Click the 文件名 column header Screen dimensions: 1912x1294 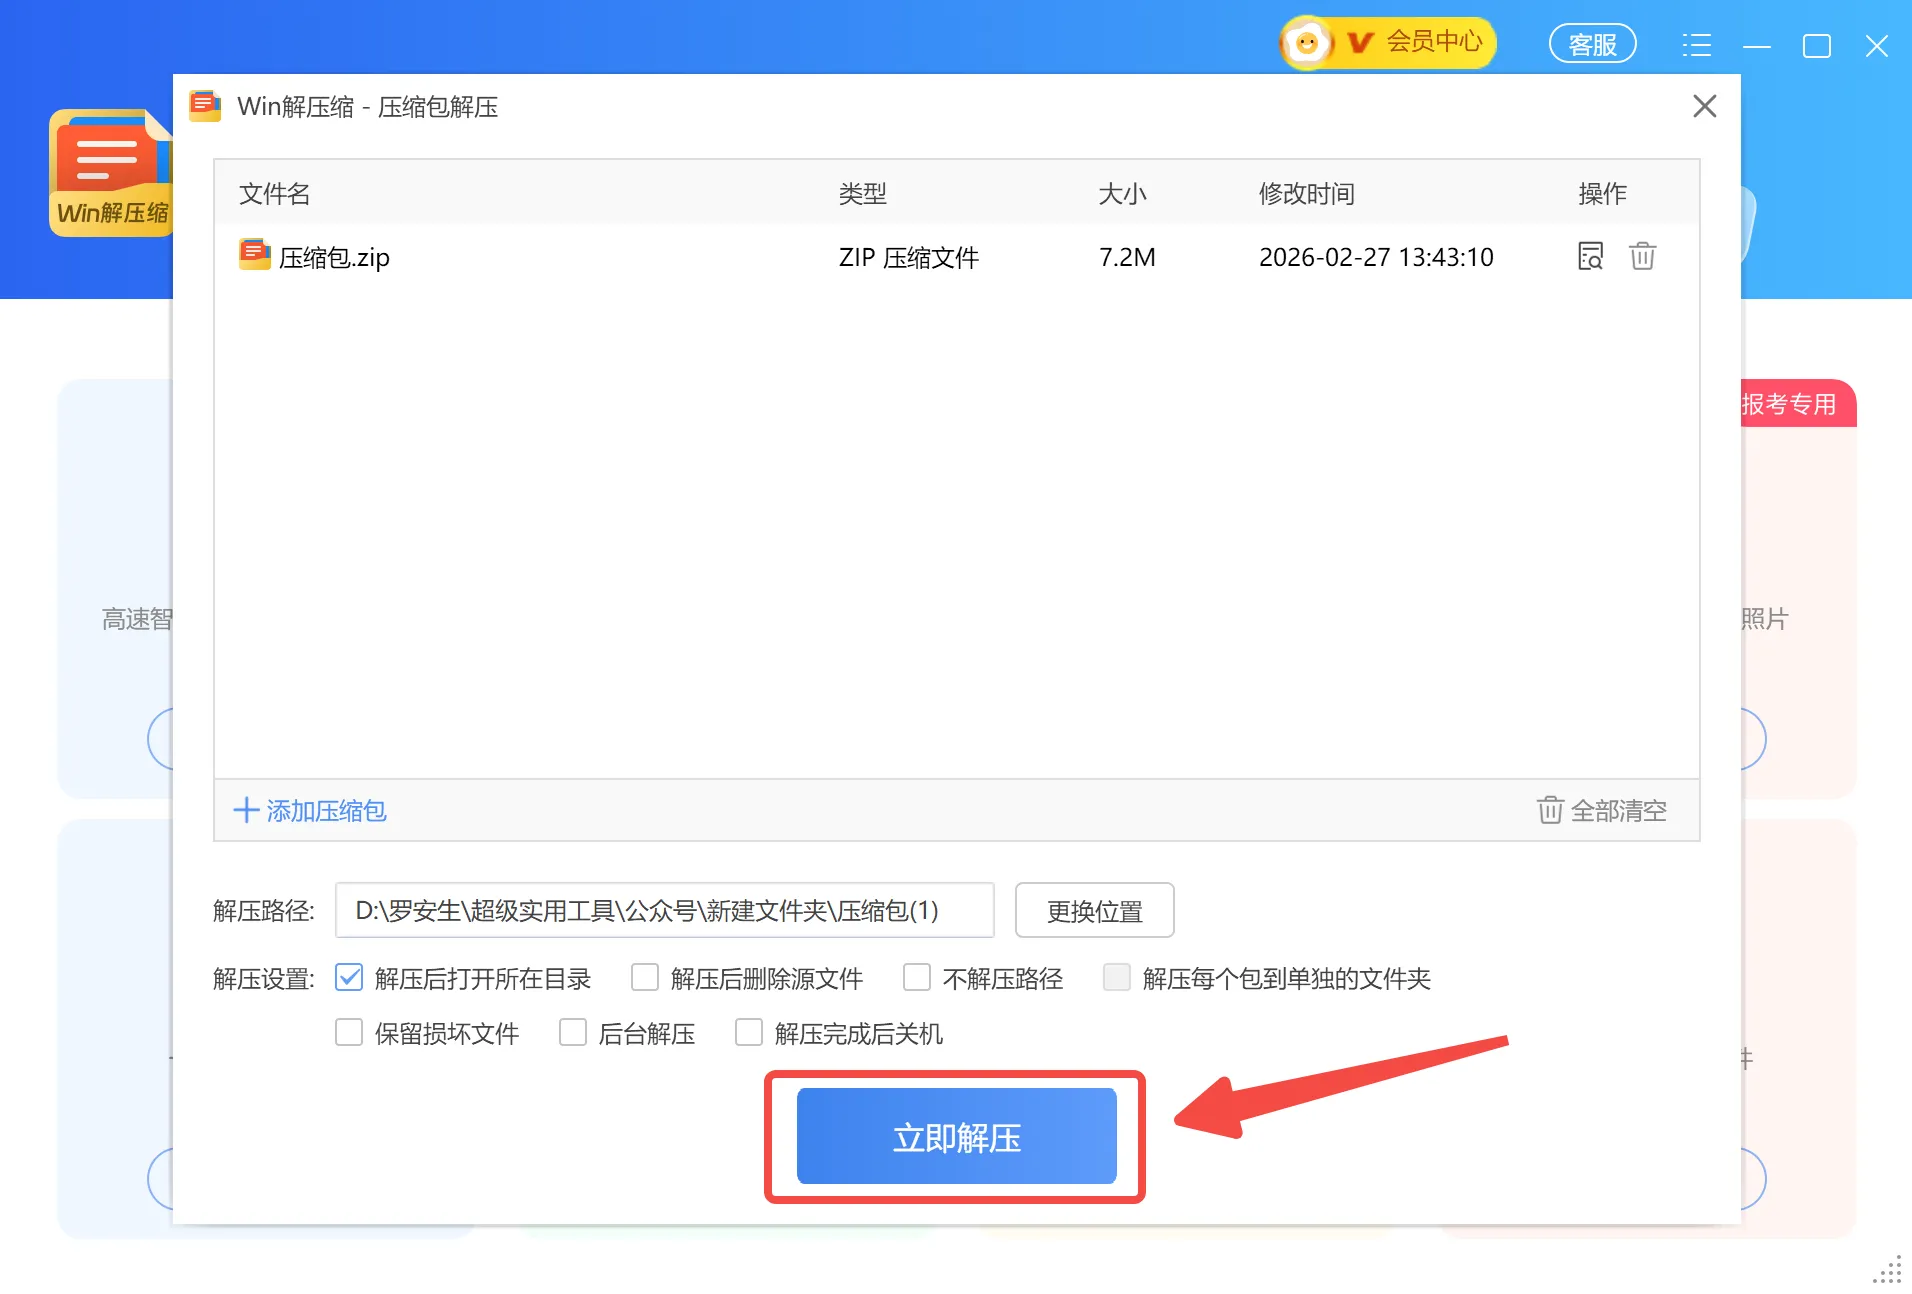point(273,194)
